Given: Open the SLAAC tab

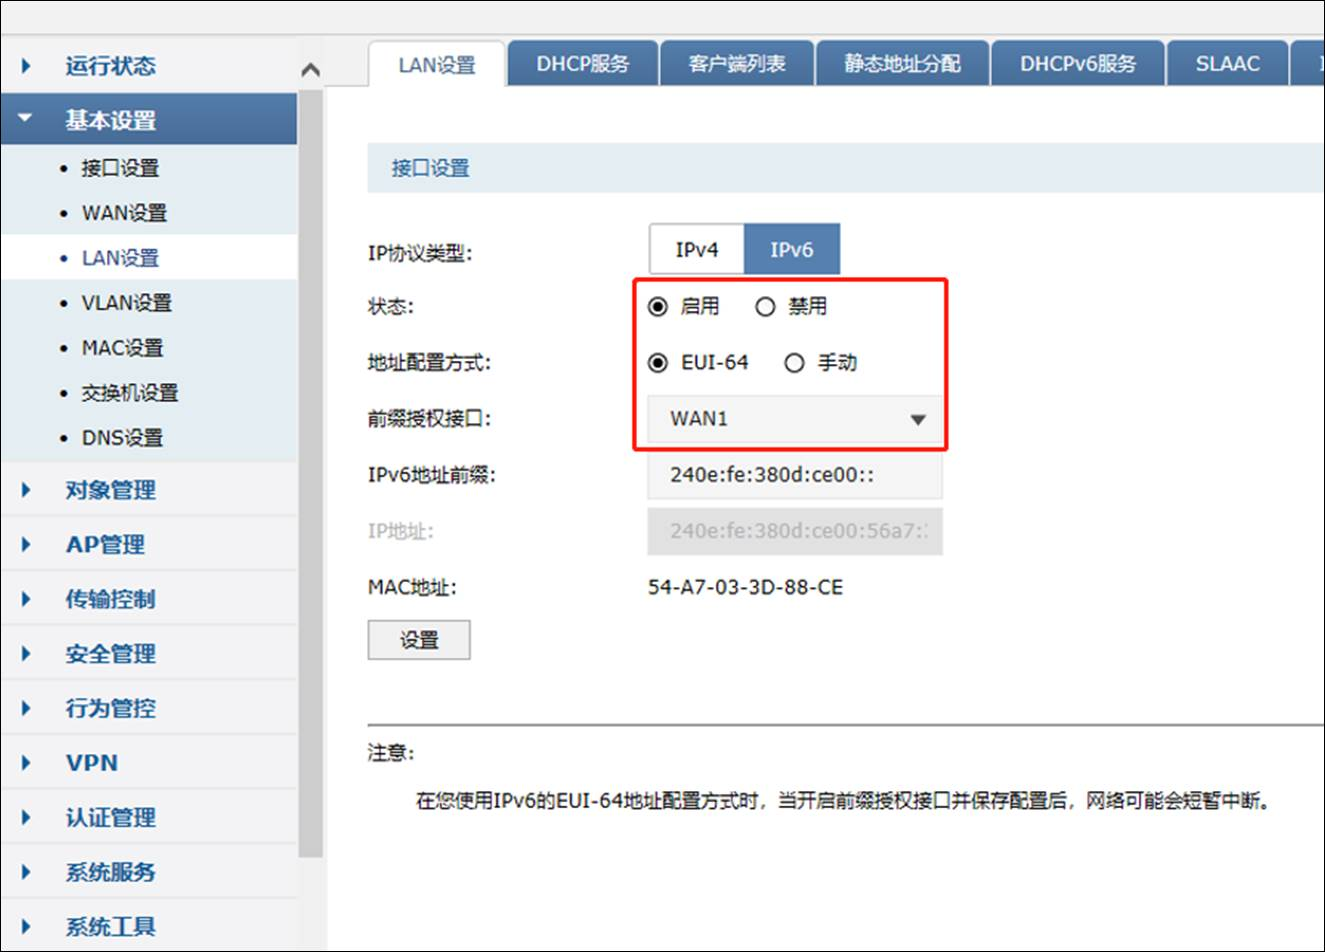Looking at the screenshot, I should (1227, 63).
